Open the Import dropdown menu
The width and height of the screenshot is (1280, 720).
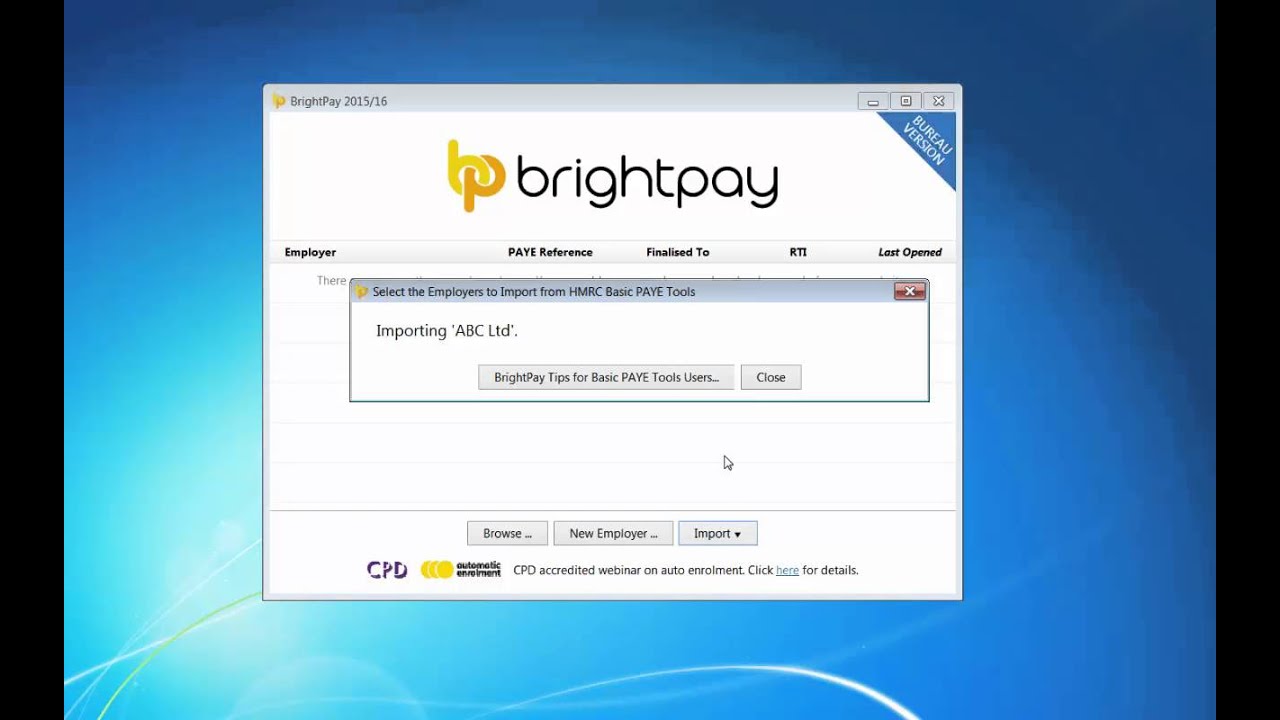coord(717,533)
